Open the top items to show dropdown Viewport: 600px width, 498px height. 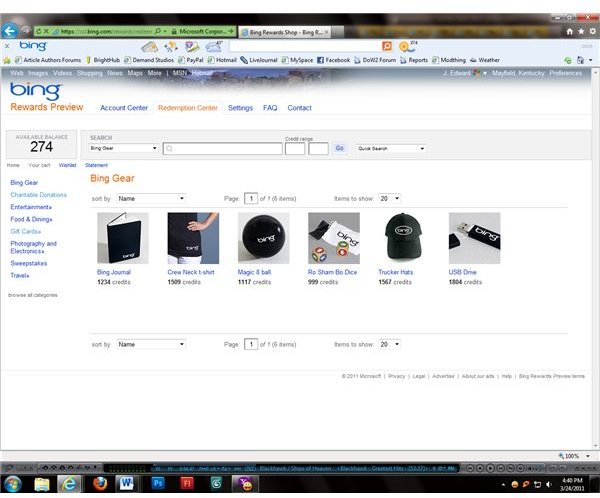pyautogui.click(x=390, y=198)
